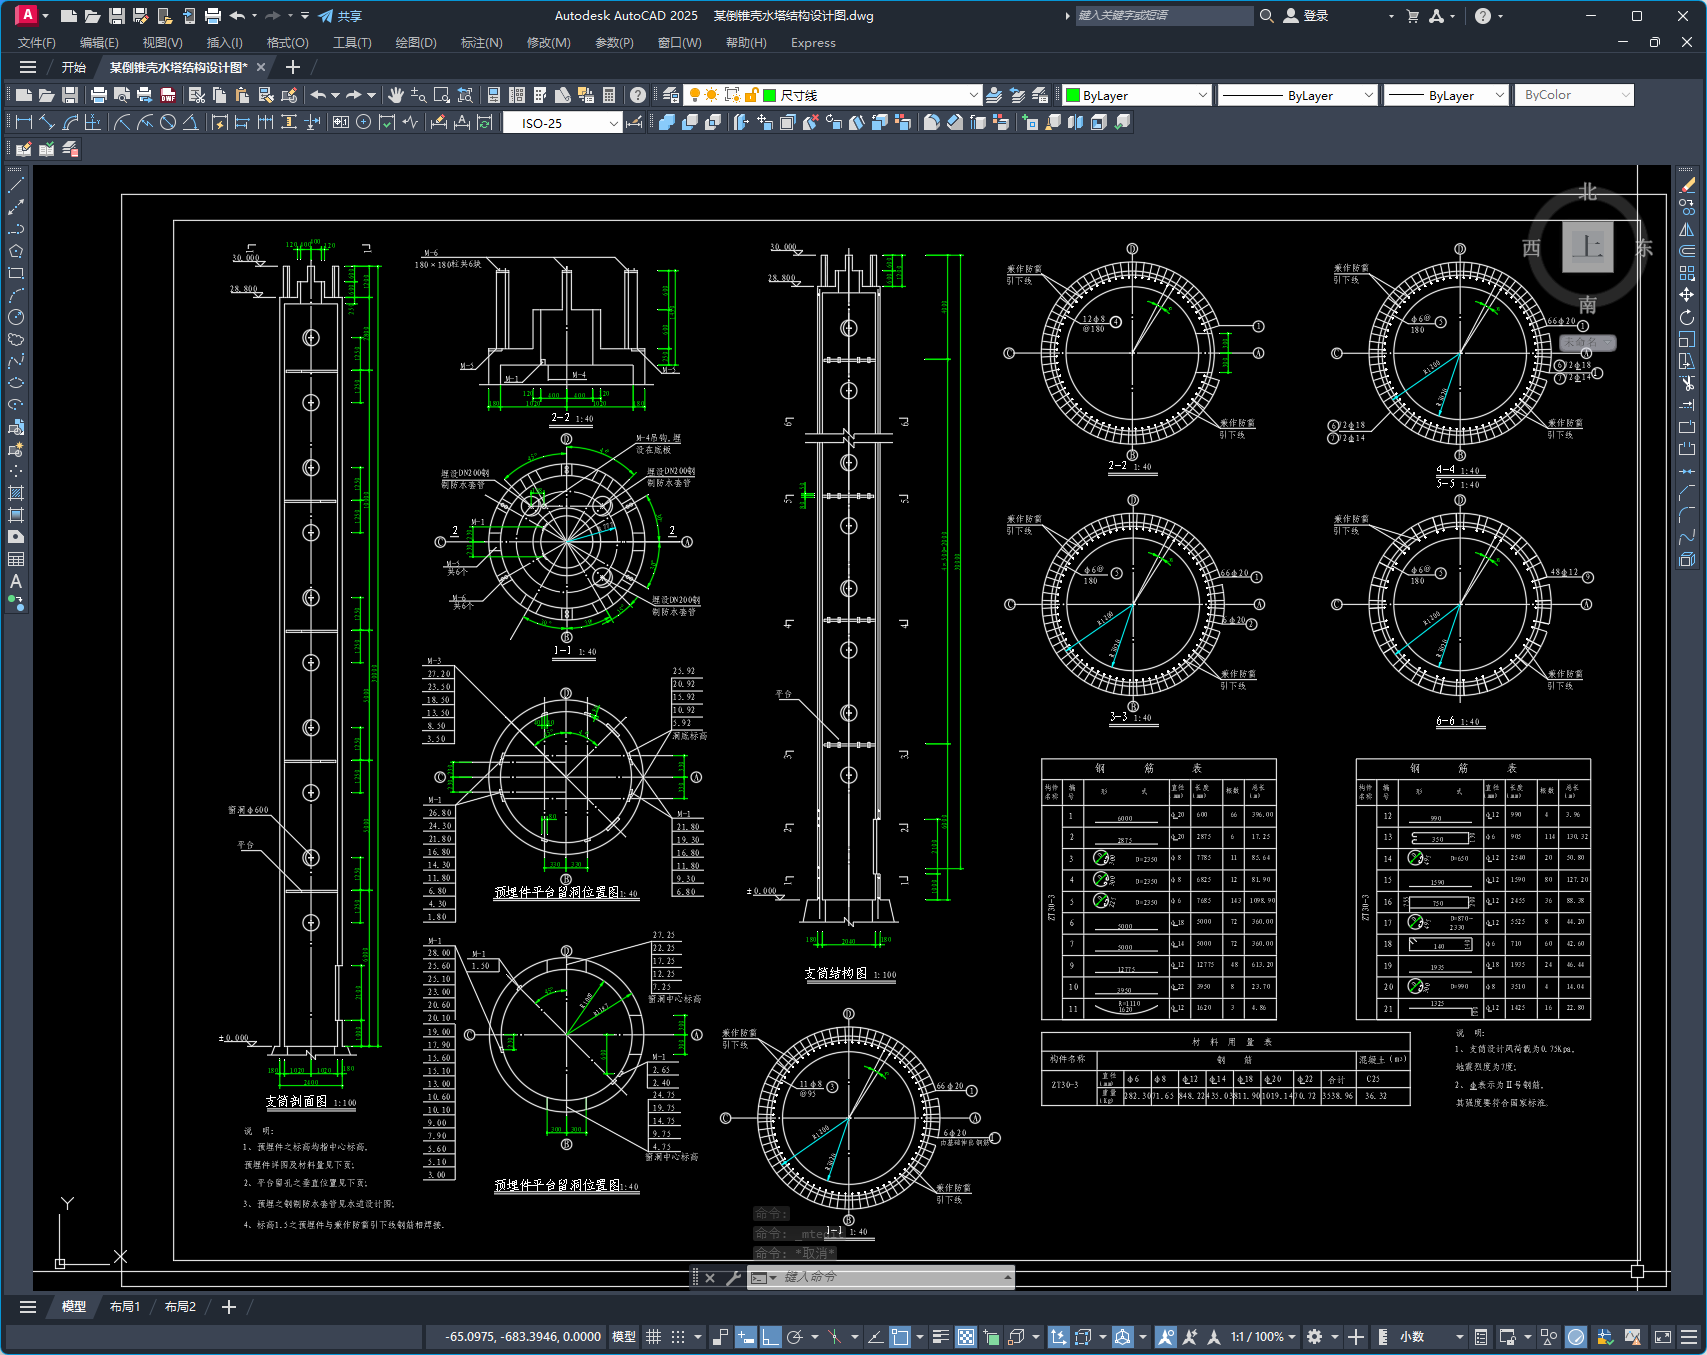Toggle ortho mode in the status bar

(771, 1337)
